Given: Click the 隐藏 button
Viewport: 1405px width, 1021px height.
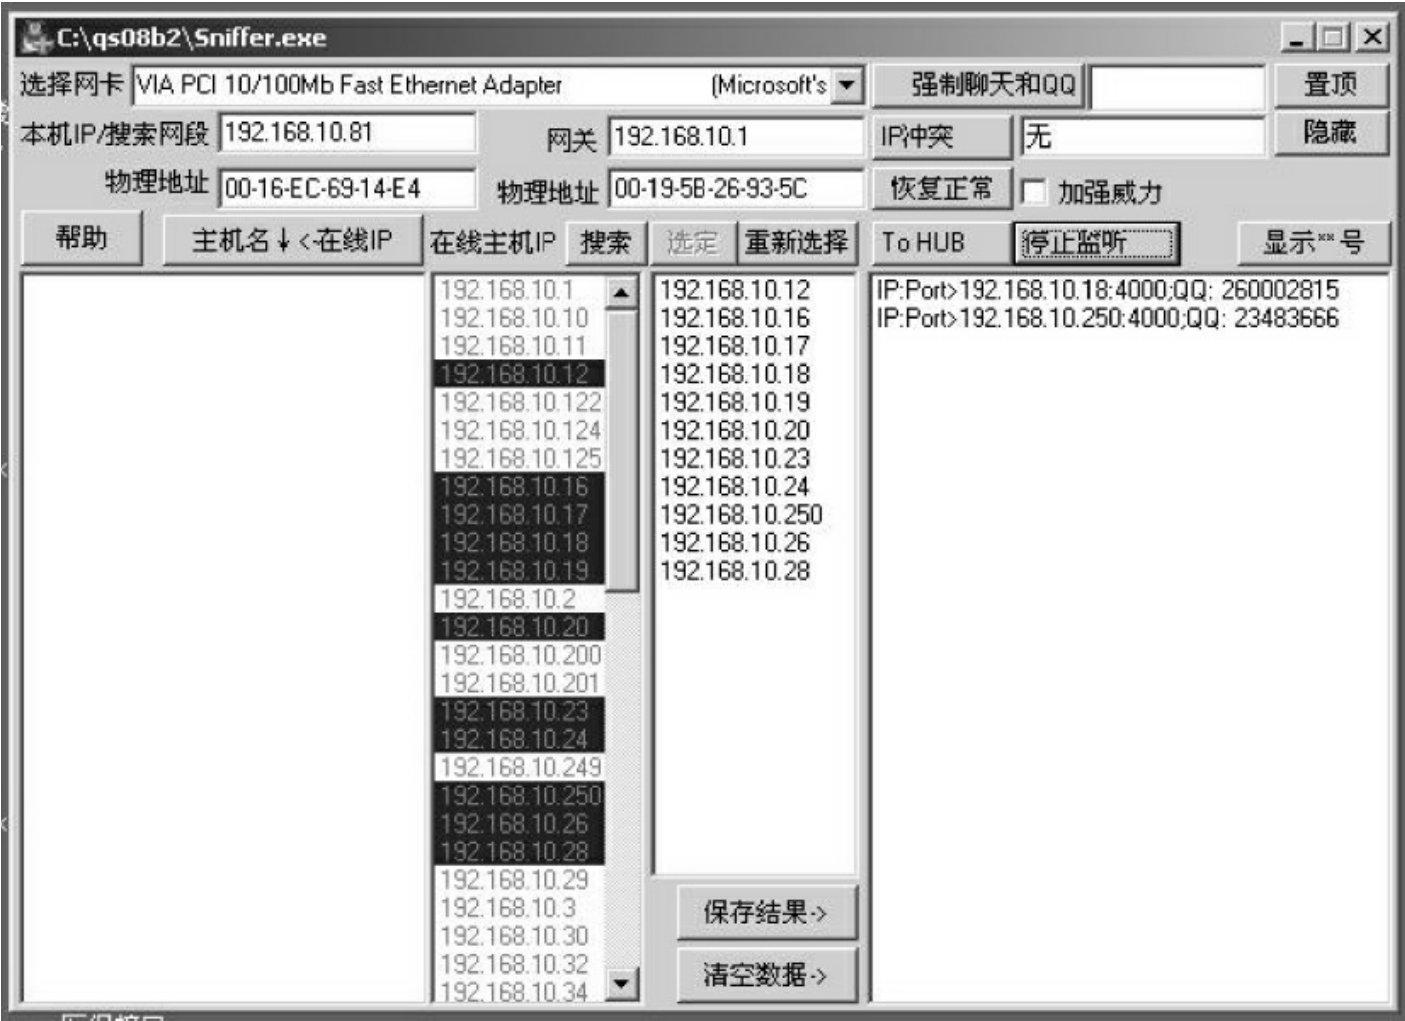Looking at the screenshot, I should pos(1331,133).
